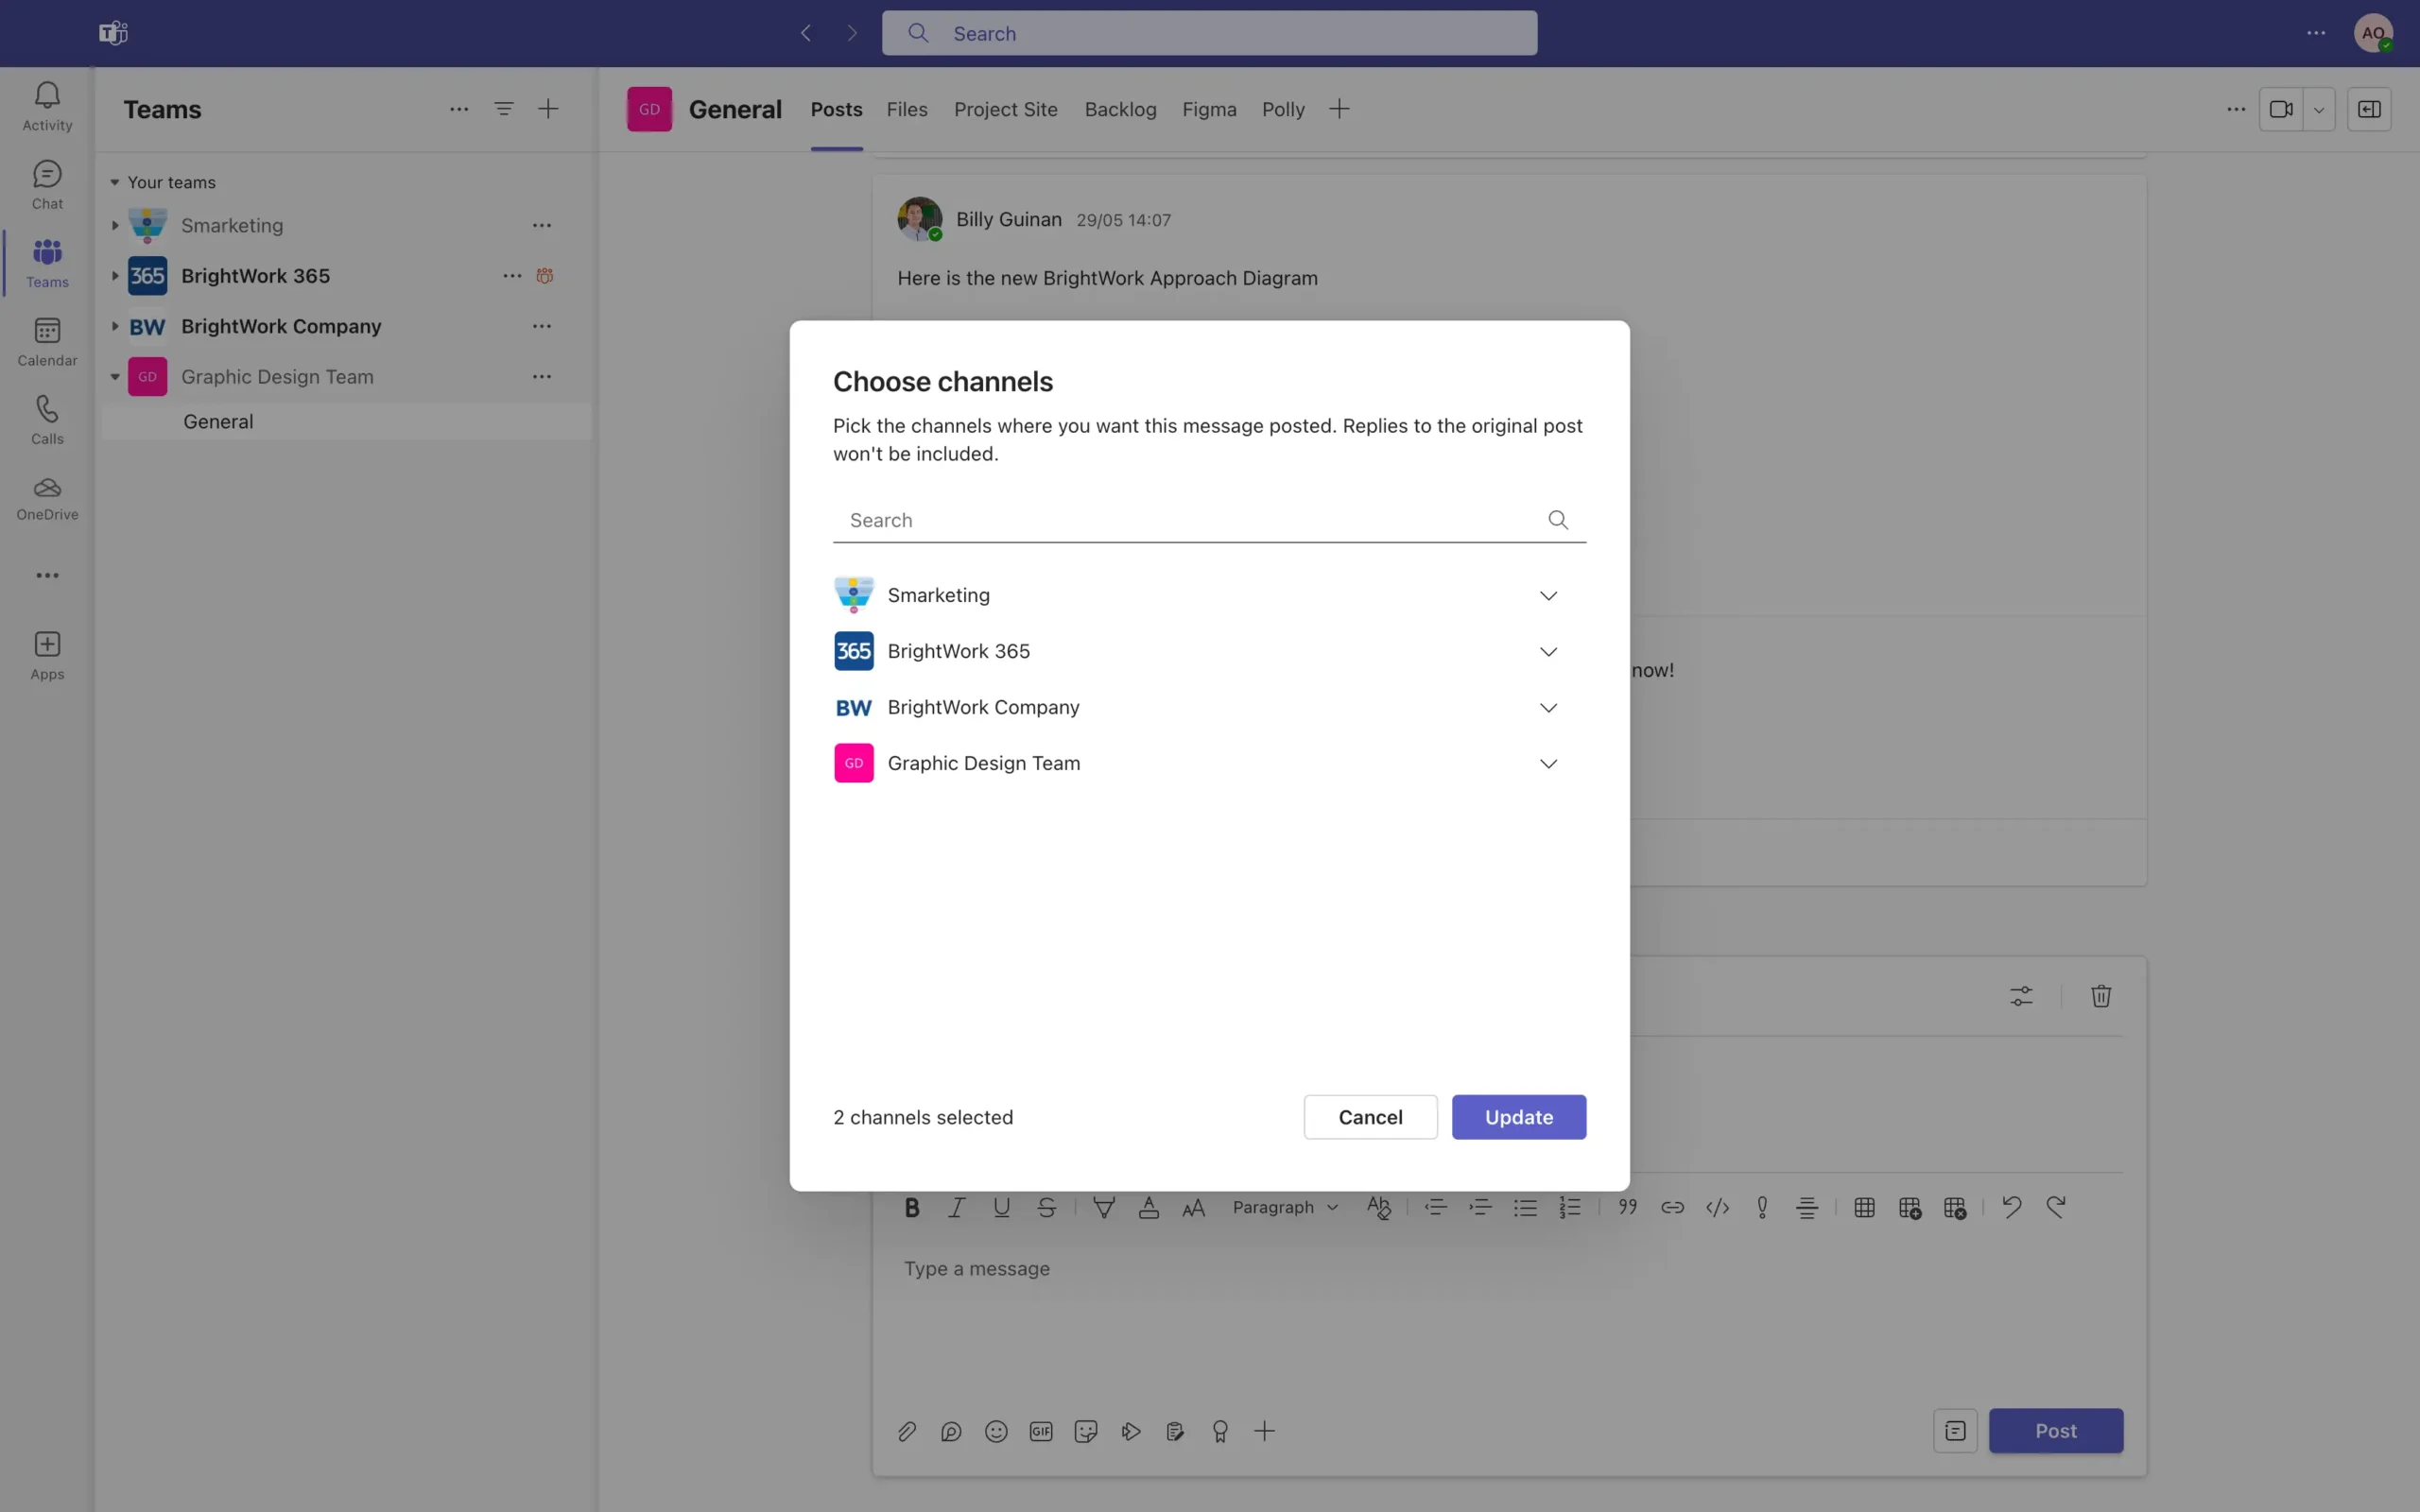Toggle italic formatting in composer

pos(956,1207)
